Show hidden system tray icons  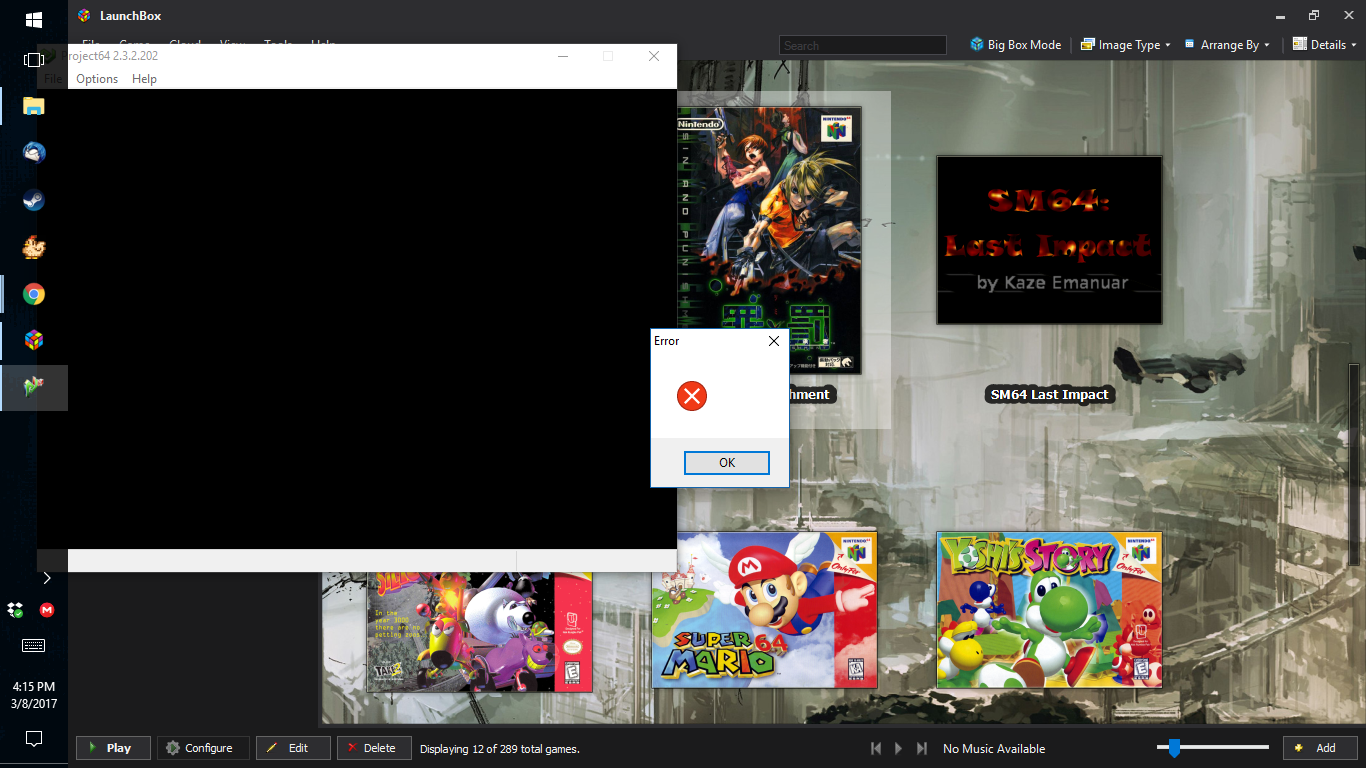coord(47,578)
